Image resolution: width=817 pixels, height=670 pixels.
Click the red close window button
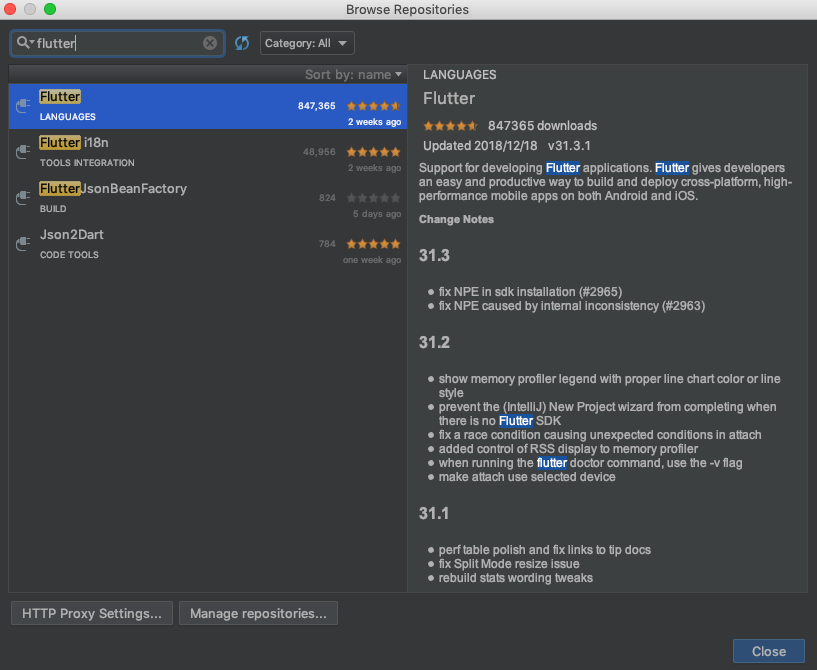click(x=10, y=9)
